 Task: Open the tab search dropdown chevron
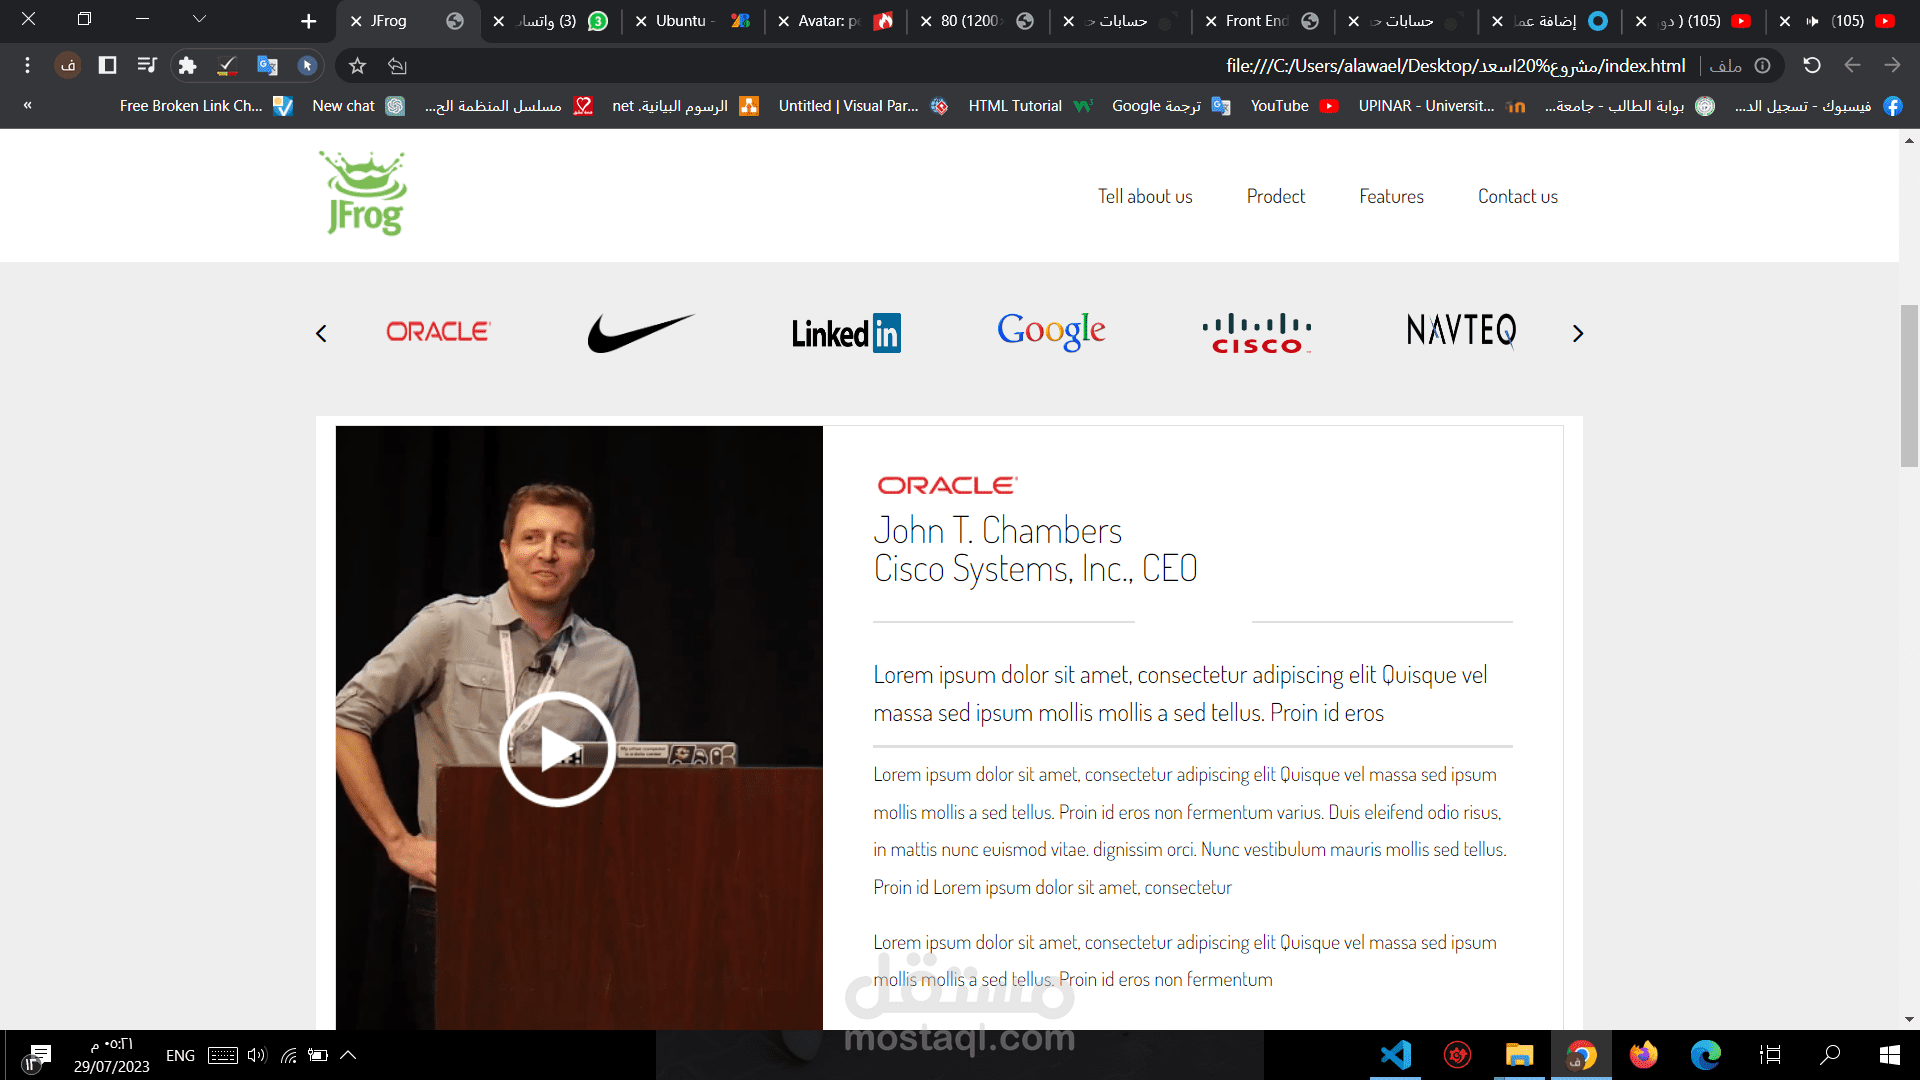(x=199, y=19)
